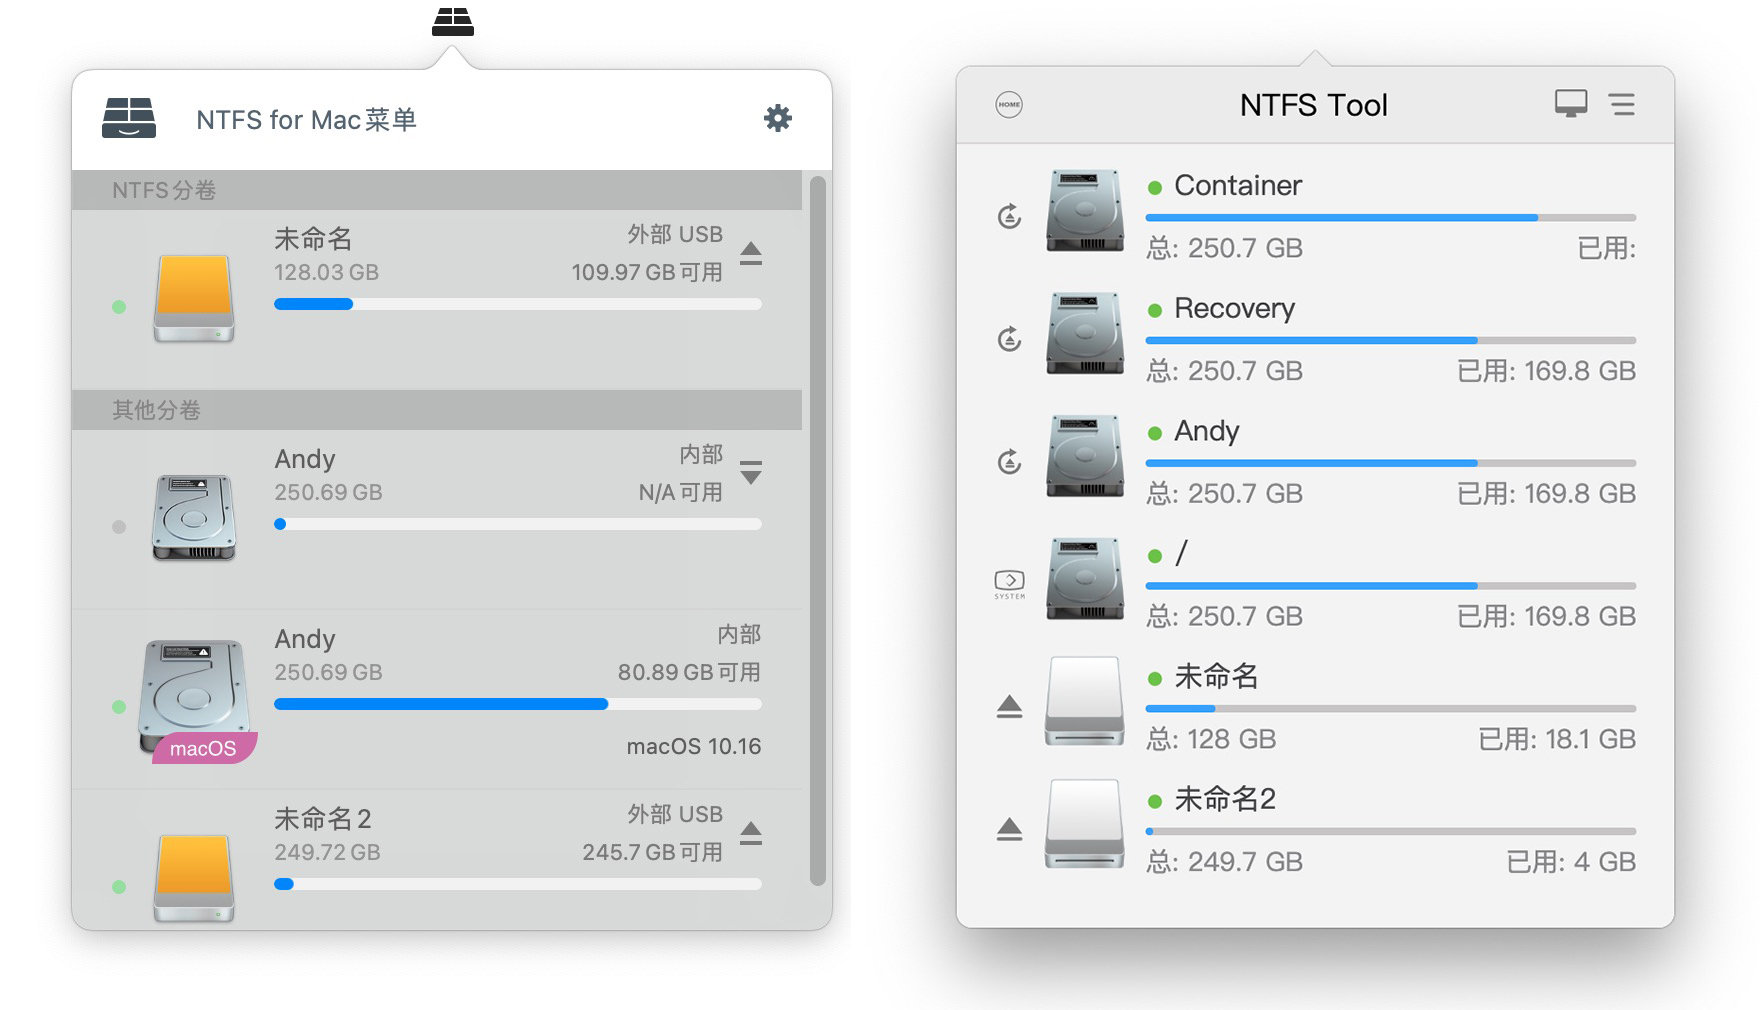This screenshot has height=1010, width=1760.
Task: Mount the internal Andy N/A volume
Action: coord(751,472)
